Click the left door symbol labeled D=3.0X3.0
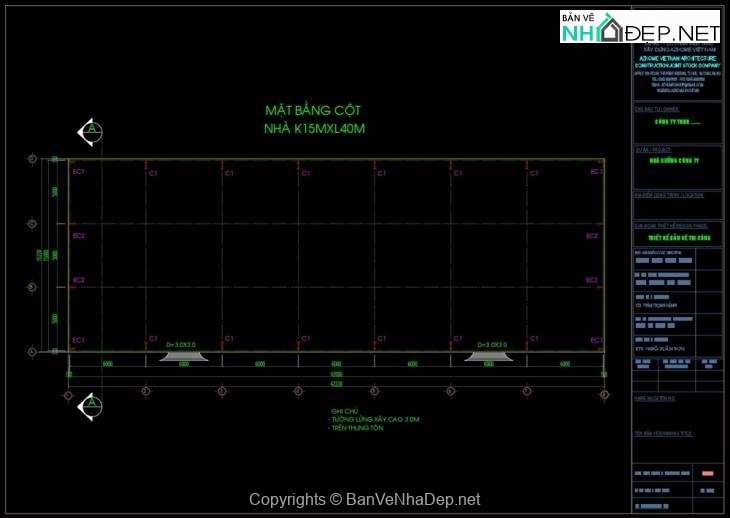 tap(184, 350)
